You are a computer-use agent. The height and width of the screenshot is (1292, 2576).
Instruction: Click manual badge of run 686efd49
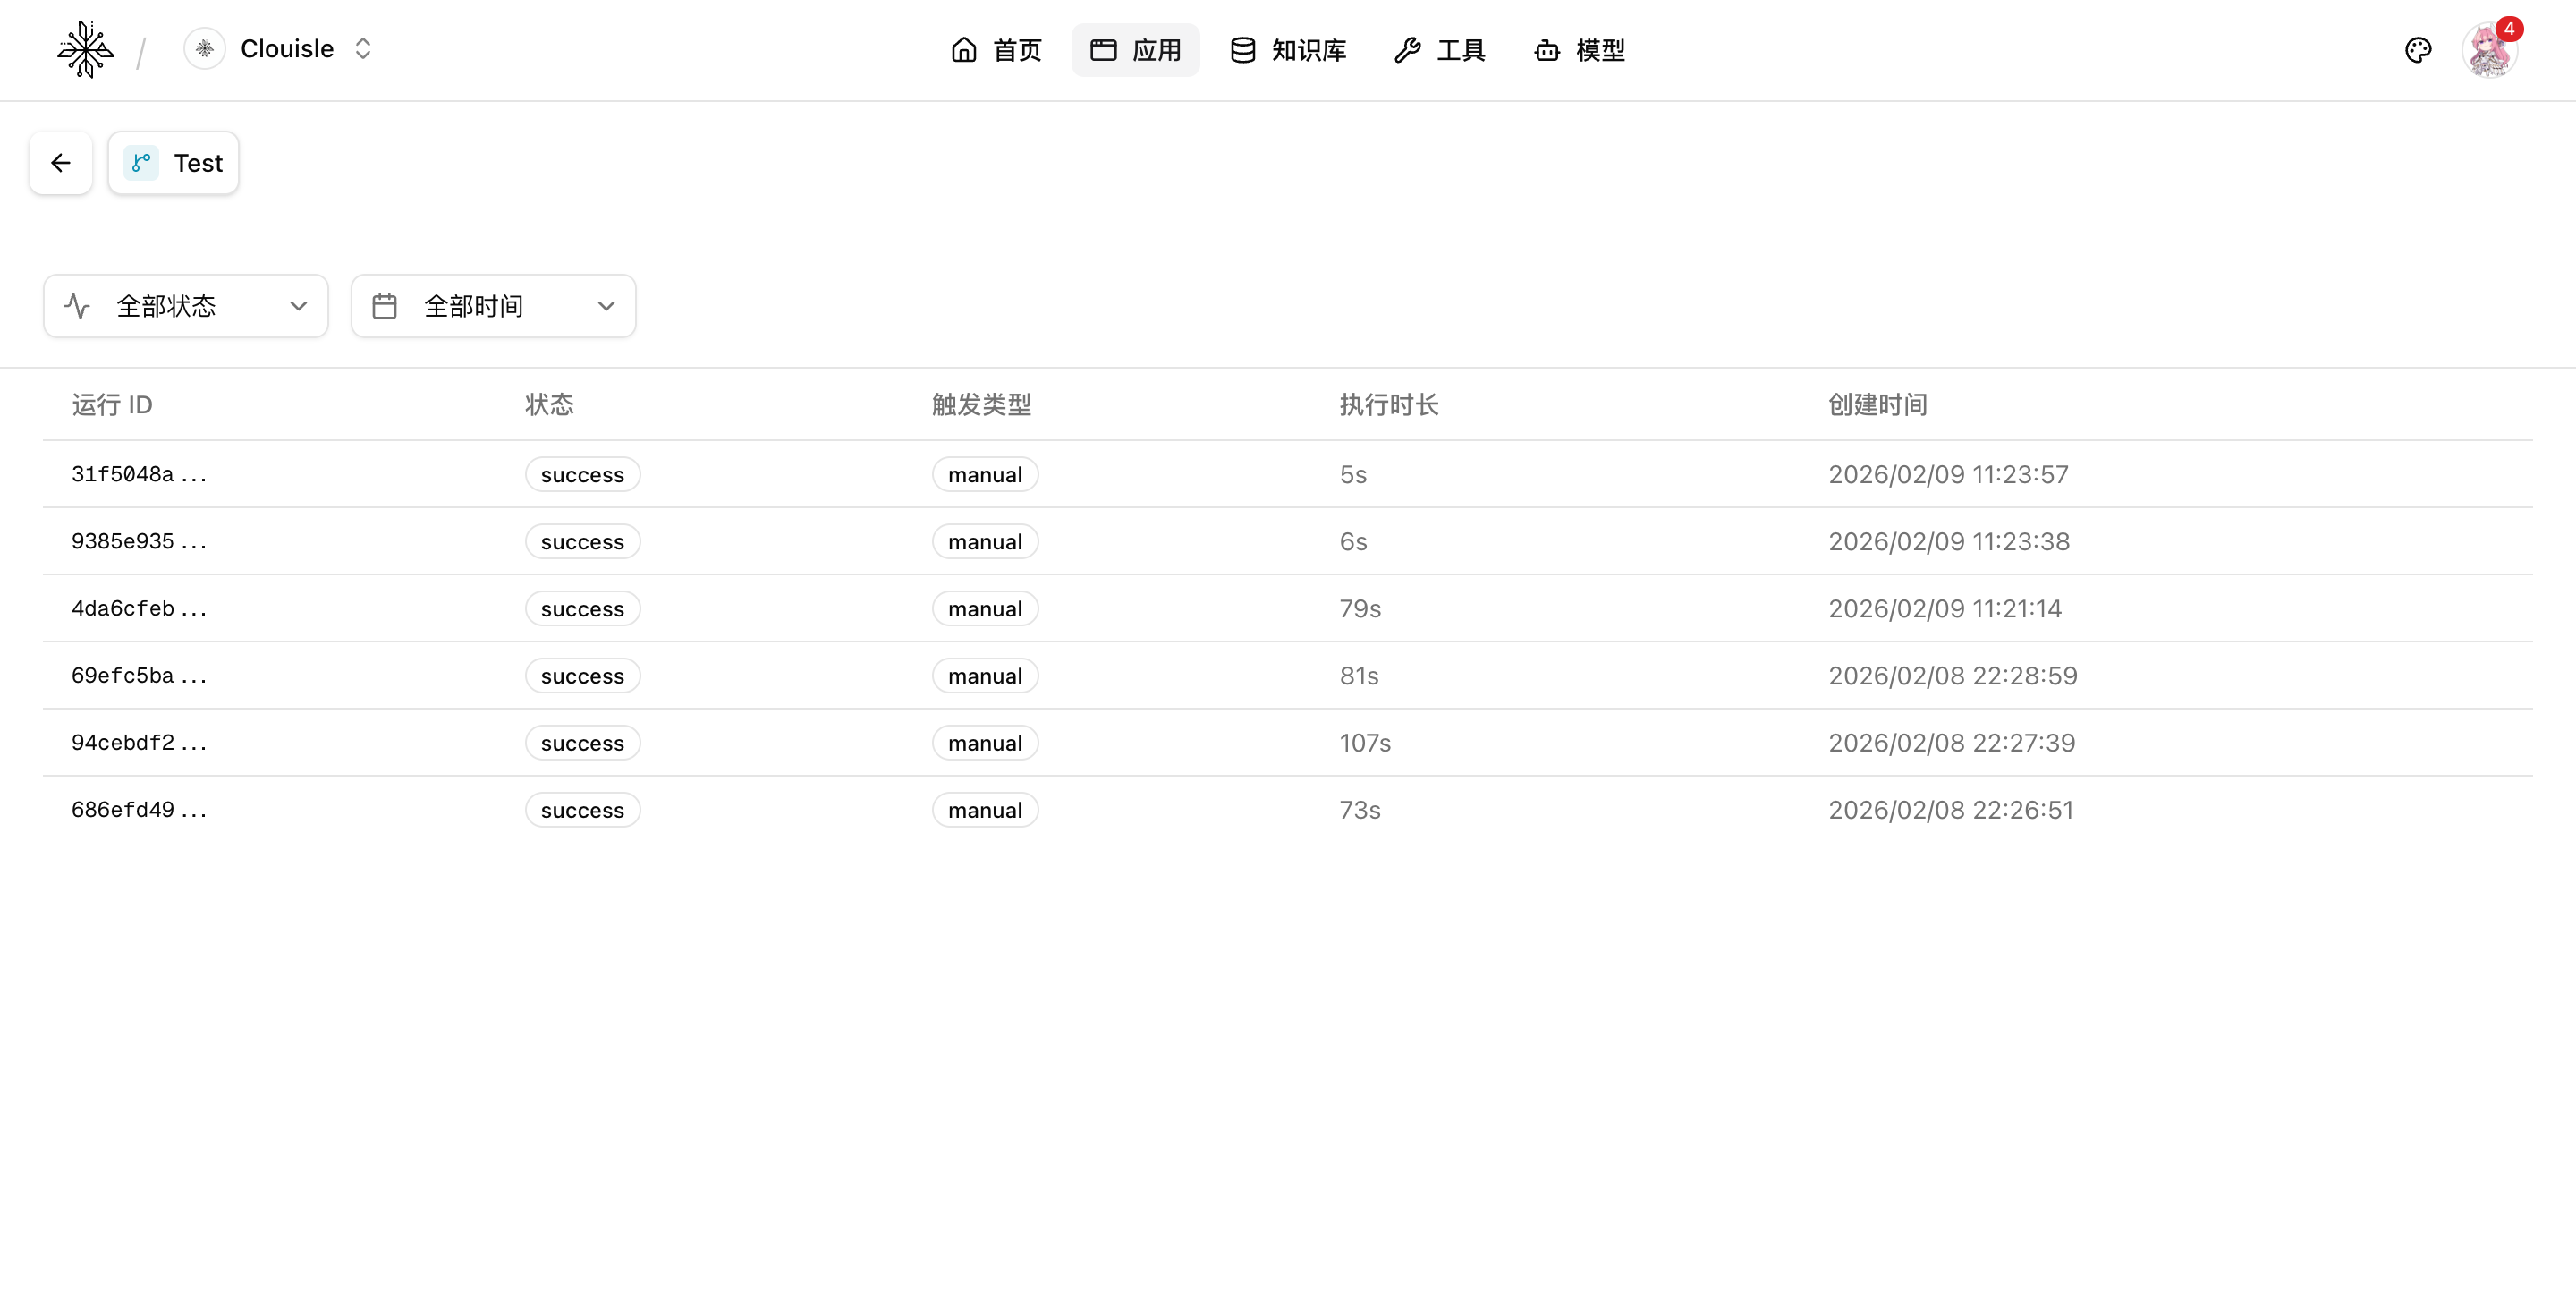coord(985,810)
